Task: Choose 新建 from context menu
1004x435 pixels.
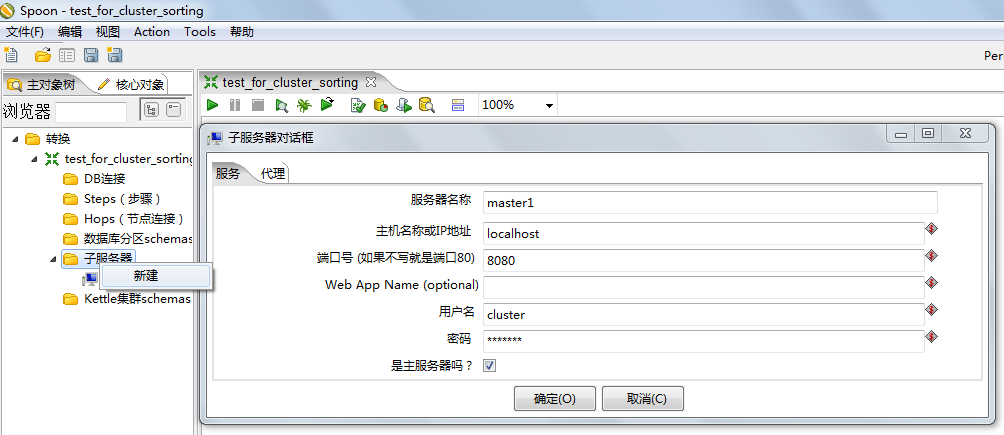Action: [x=156, y=276]
